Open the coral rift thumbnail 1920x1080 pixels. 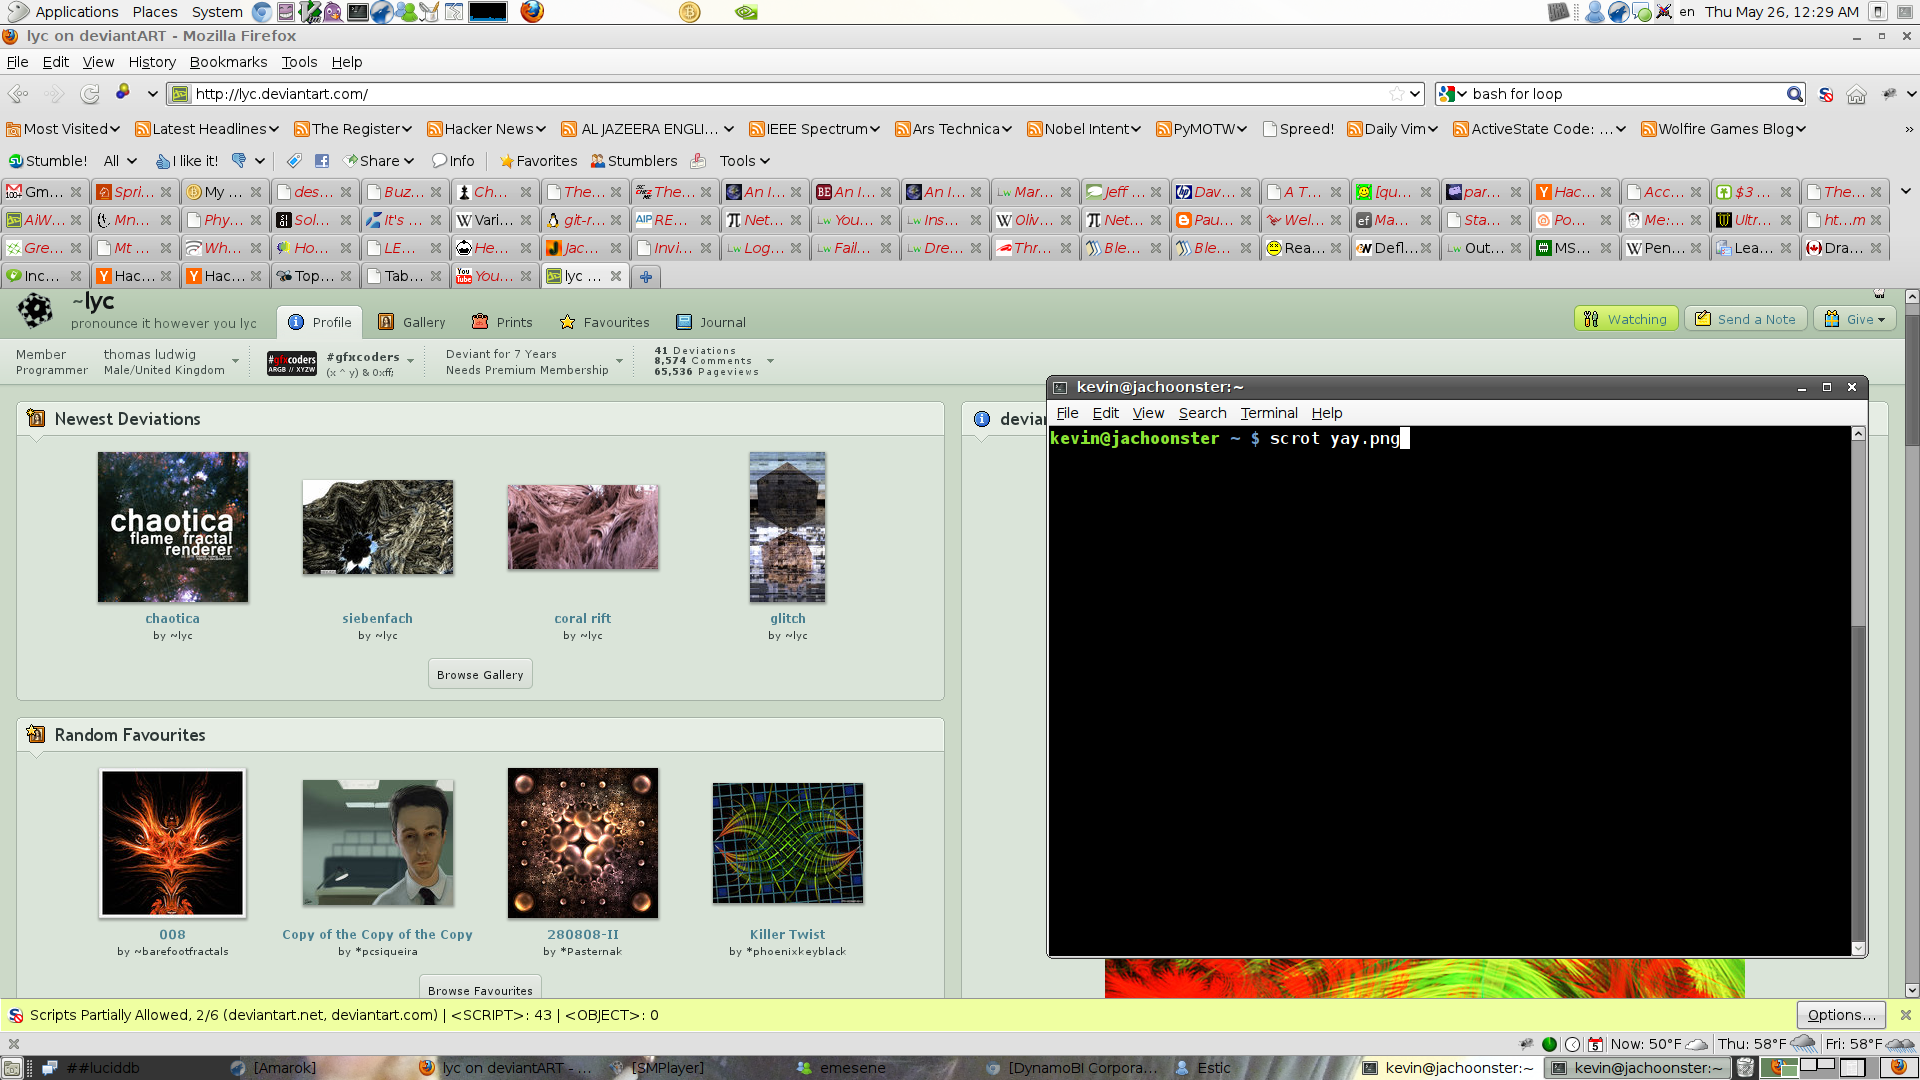tap(583, 527)
